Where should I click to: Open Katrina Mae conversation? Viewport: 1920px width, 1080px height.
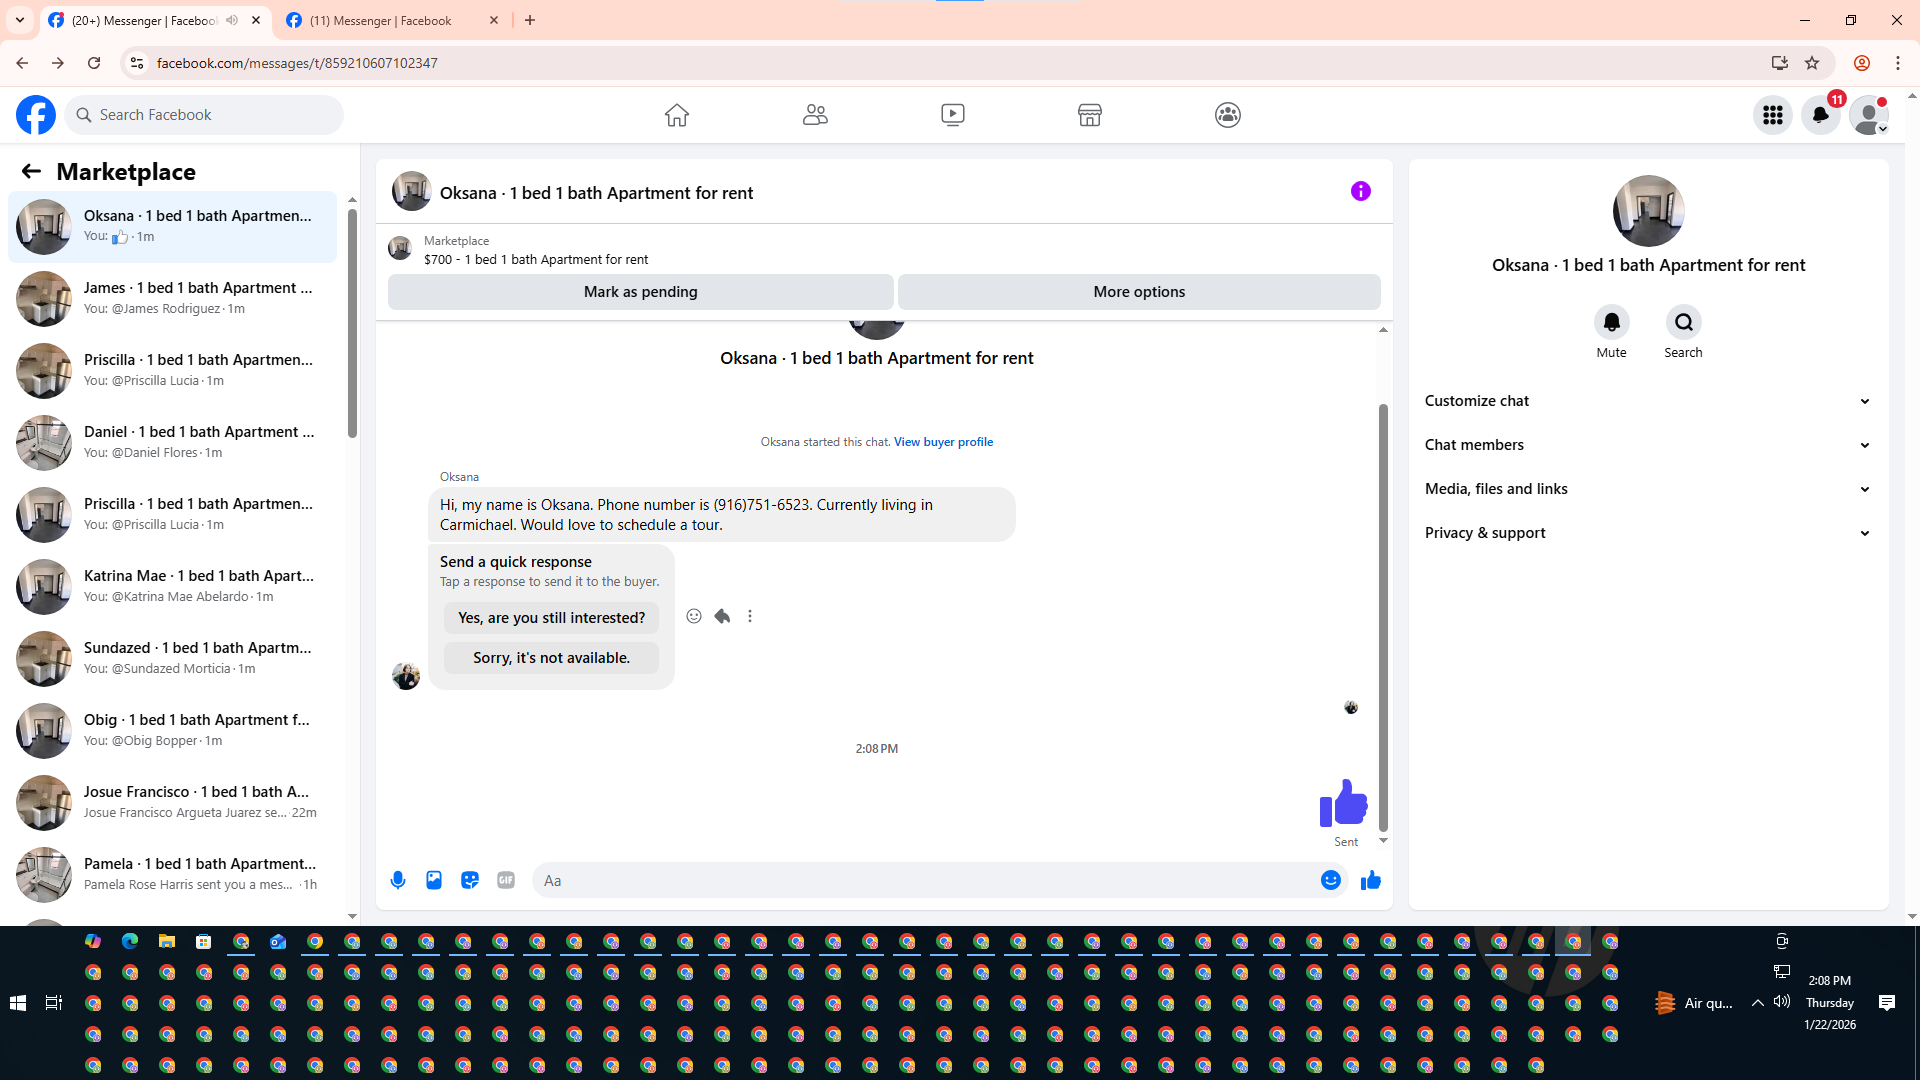(x=173, y=586)
